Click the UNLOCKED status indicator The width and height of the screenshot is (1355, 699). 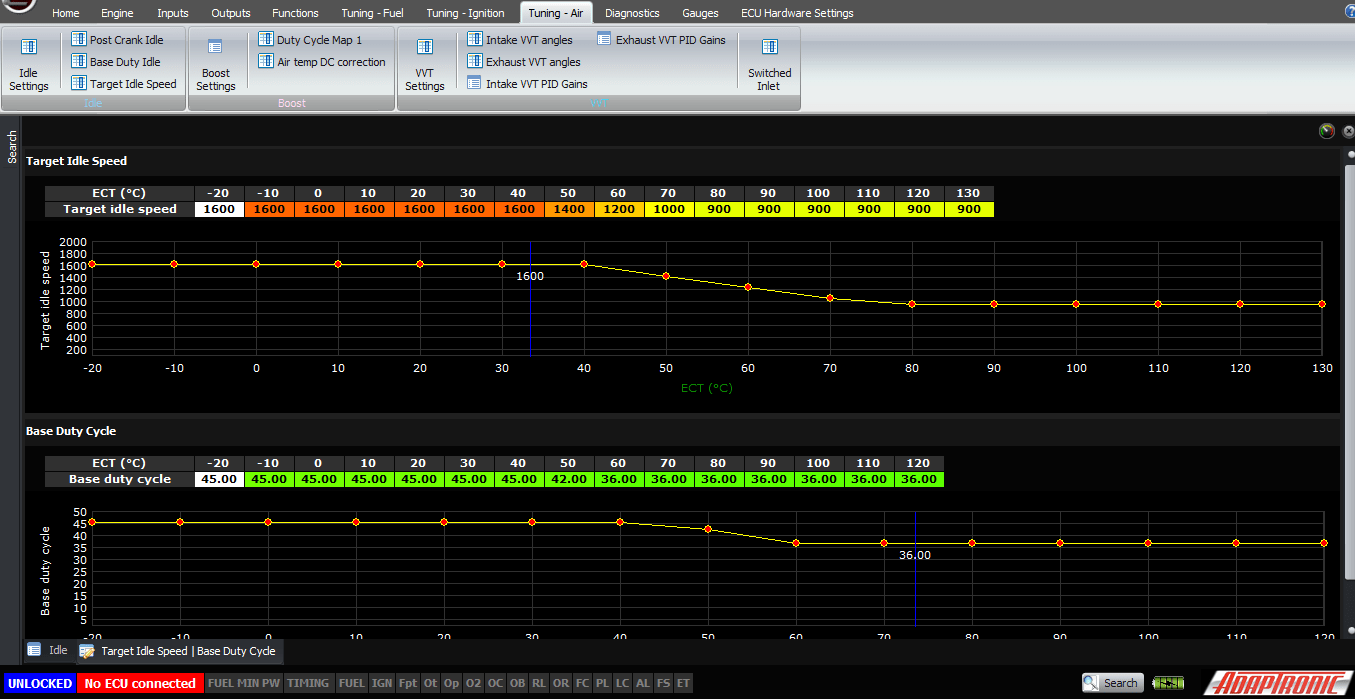[x=40, y=683]
